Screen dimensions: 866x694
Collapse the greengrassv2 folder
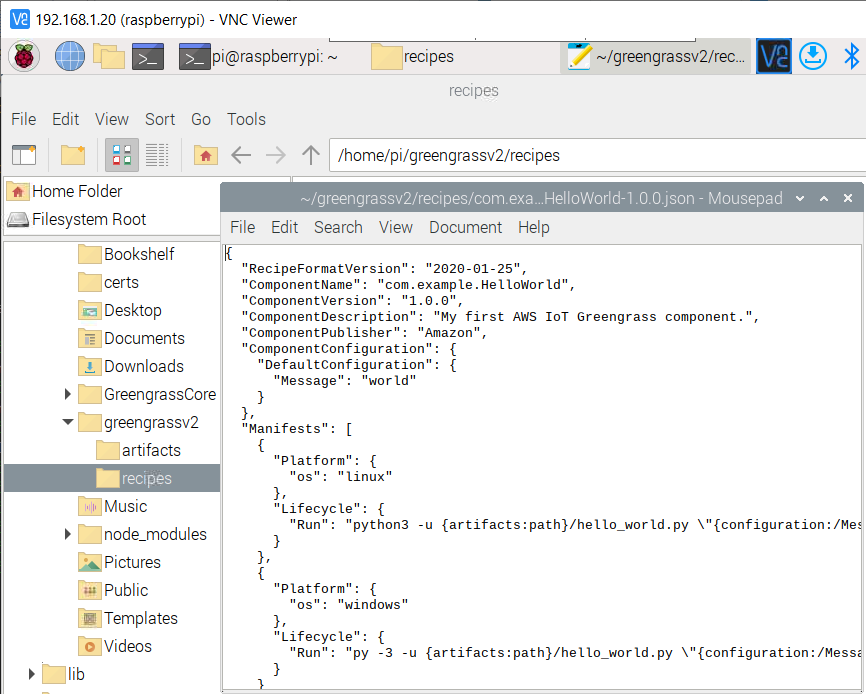click(x=67, y=422)
